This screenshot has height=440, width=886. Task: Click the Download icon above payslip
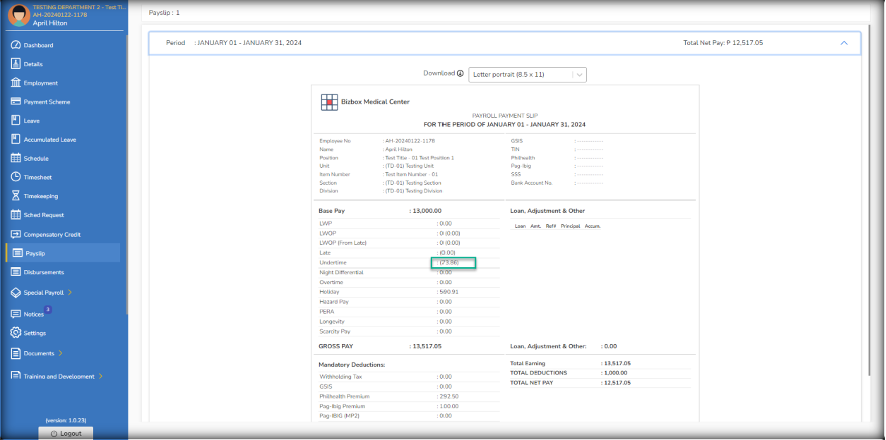(460, 74)
